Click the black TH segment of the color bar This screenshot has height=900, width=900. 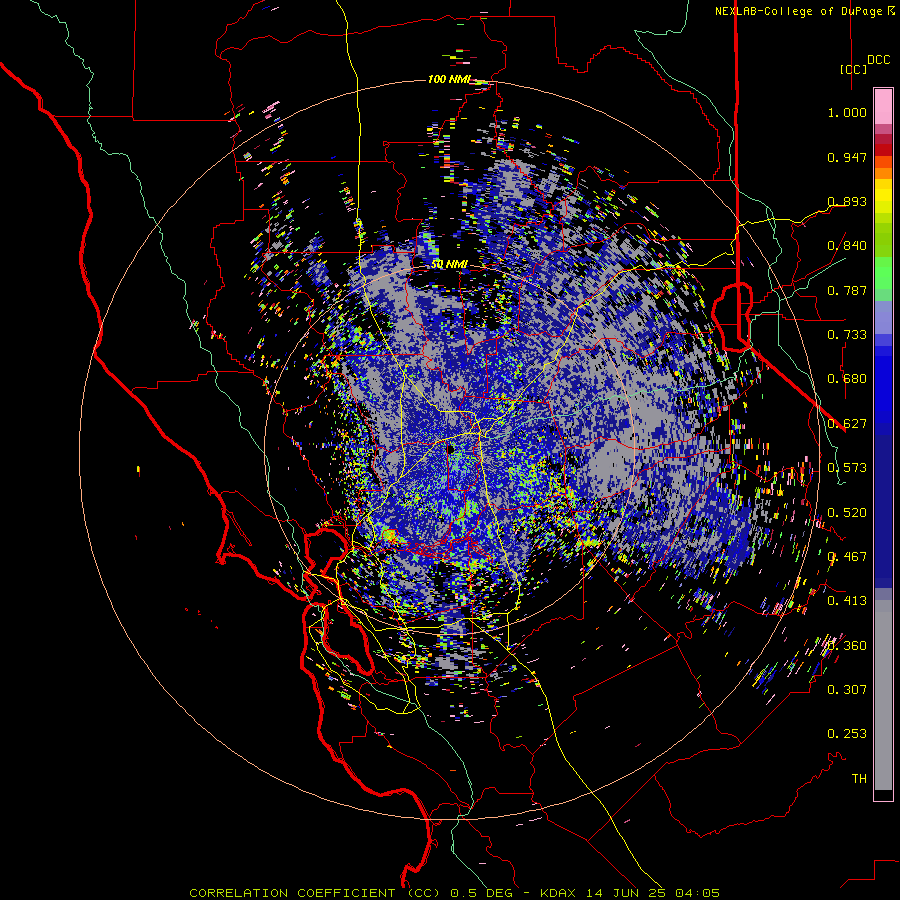883,794
